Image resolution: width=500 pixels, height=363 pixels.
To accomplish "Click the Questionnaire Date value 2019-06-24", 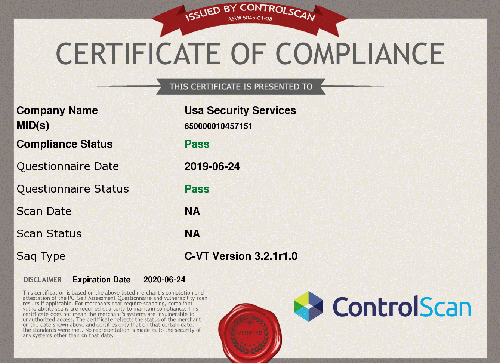I will 212,166.
